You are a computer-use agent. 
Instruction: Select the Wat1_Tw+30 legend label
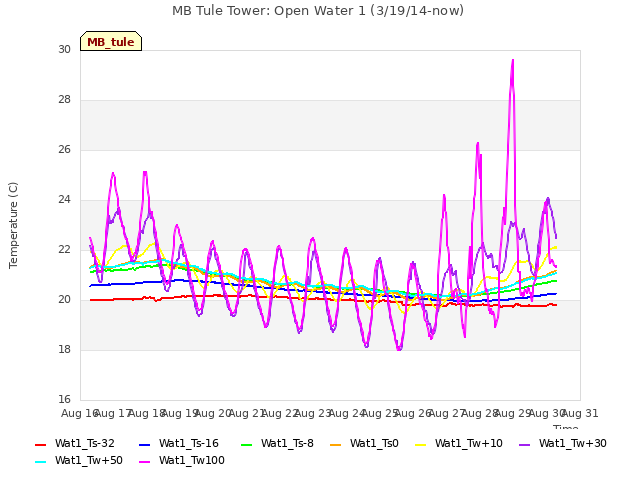pos(573,443)
